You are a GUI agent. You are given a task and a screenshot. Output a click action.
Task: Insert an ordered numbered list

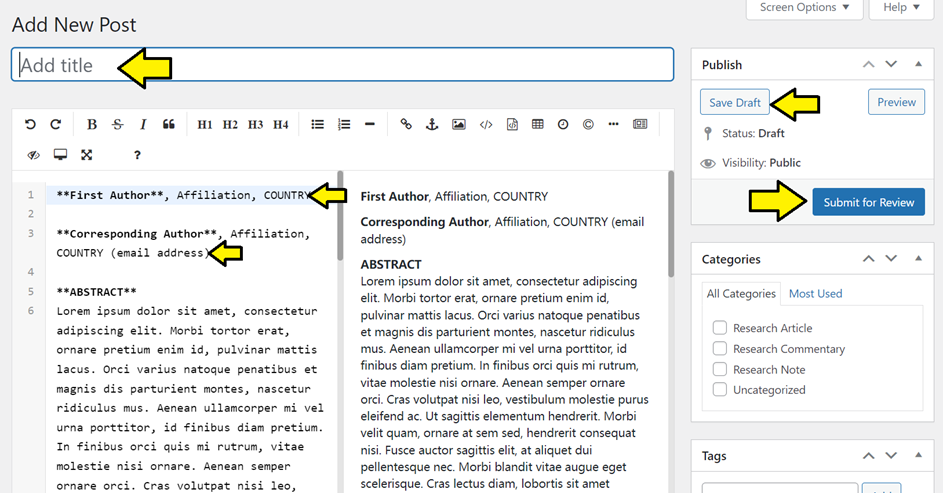(344, 124)
